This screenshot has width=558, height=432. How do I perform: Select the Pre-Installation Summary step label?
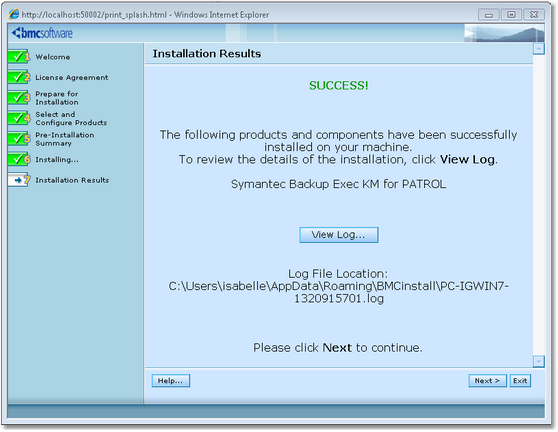(x=65, y=139)
